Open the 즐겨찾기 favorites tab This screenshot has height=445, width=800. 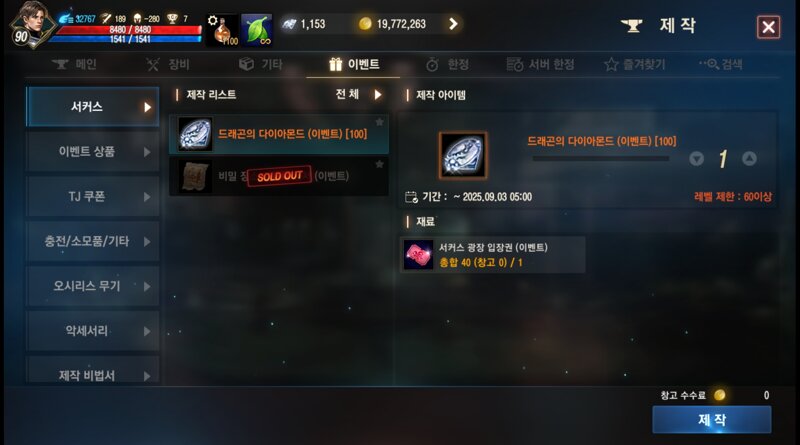[x=635, y=64]
